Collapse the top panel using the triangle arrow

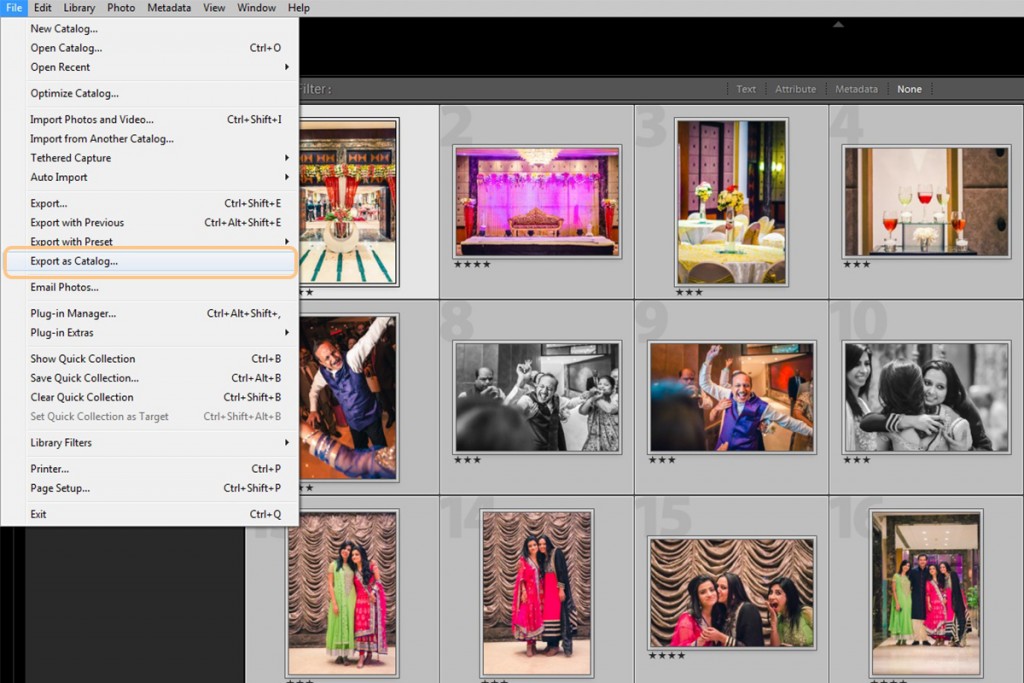pyautogui.click(x=838, y=24)
